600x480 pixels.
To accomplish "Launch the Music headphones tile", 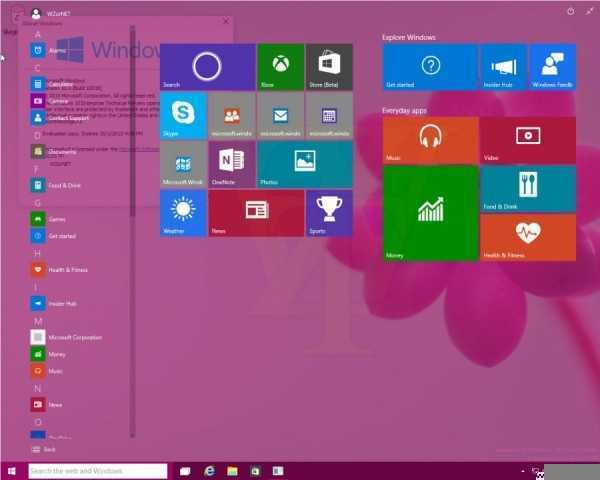I will [x=430, y=140].
